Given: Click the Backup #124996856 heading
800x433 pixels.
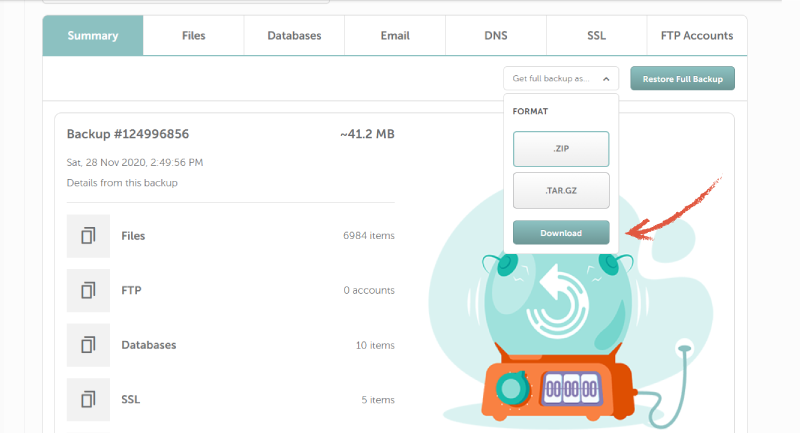Looking at the screenshot, I should (x=128, y=134).
